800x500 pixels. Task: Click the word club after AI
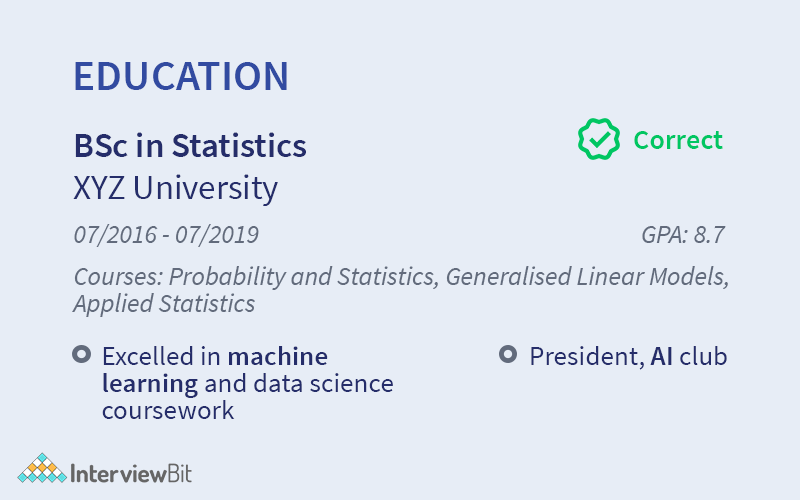click(x=704, y=356)
